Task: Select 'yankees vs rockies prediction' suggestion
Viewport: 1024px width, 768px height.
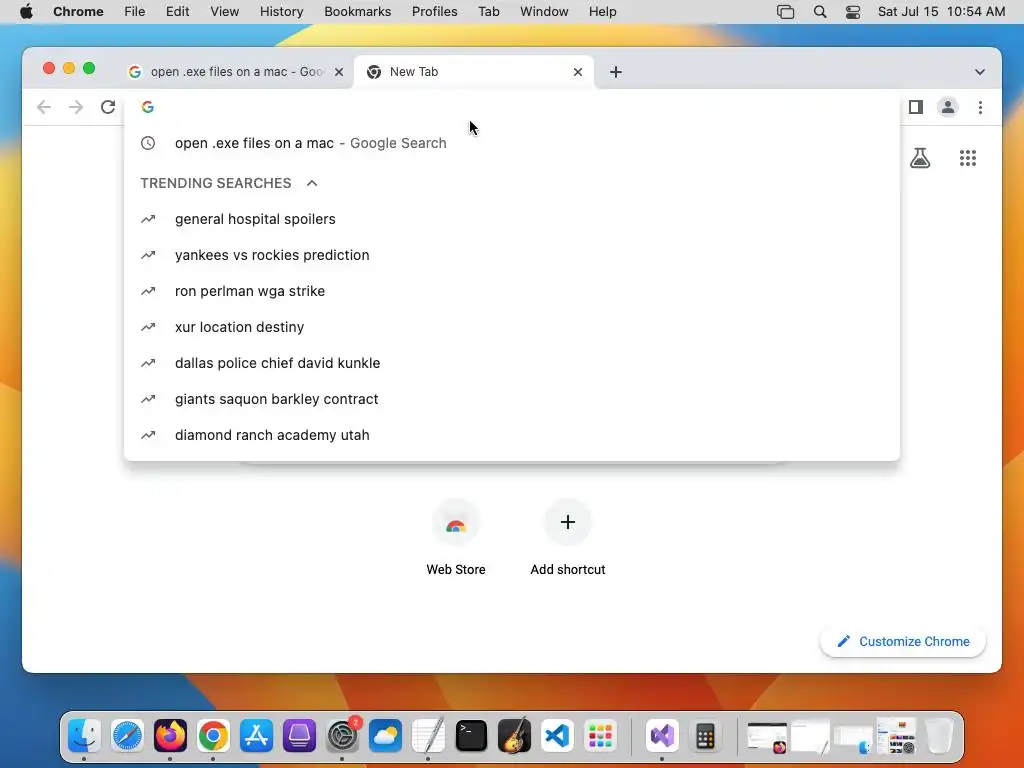Action: coord(512,255)
